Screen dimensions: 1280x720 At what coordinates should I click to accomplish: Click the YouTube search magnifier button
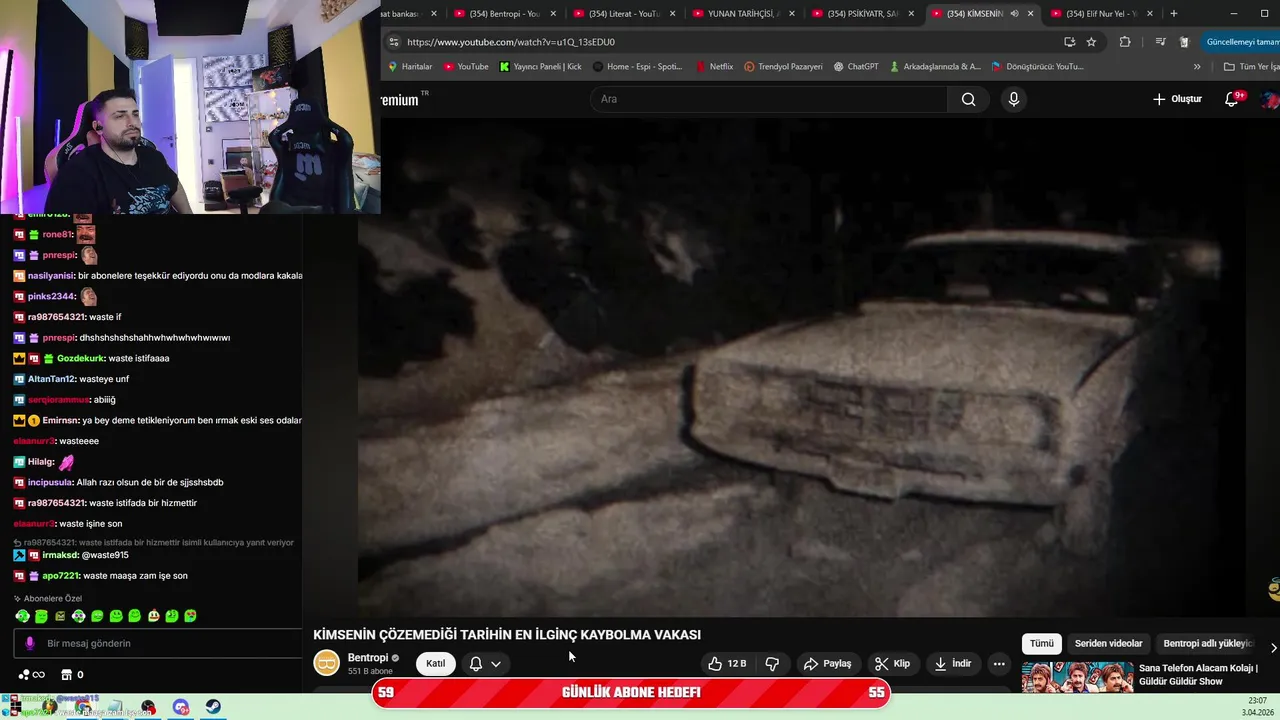tap(968, 99)
